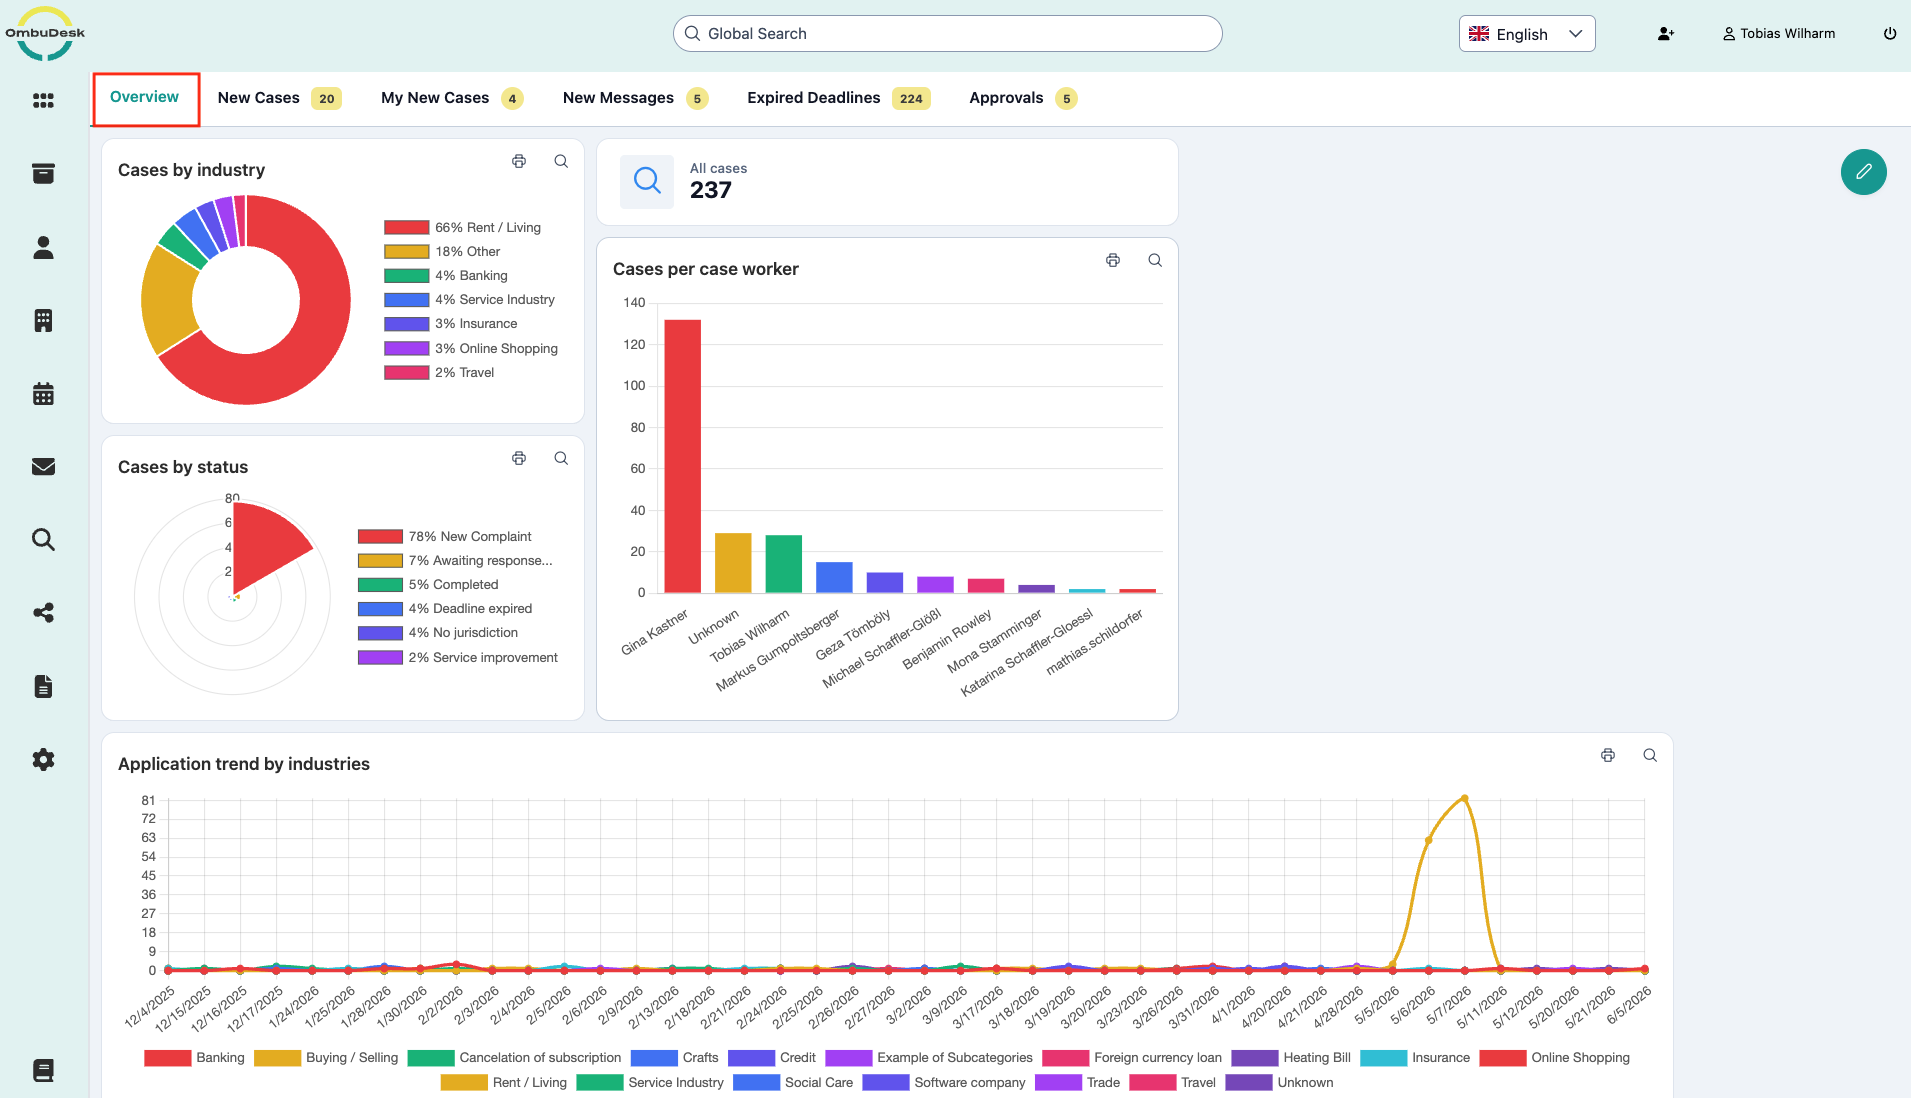
Task: Open the settings gear sidebar icon
Action: pyautogui.click(x=43, y=760)
